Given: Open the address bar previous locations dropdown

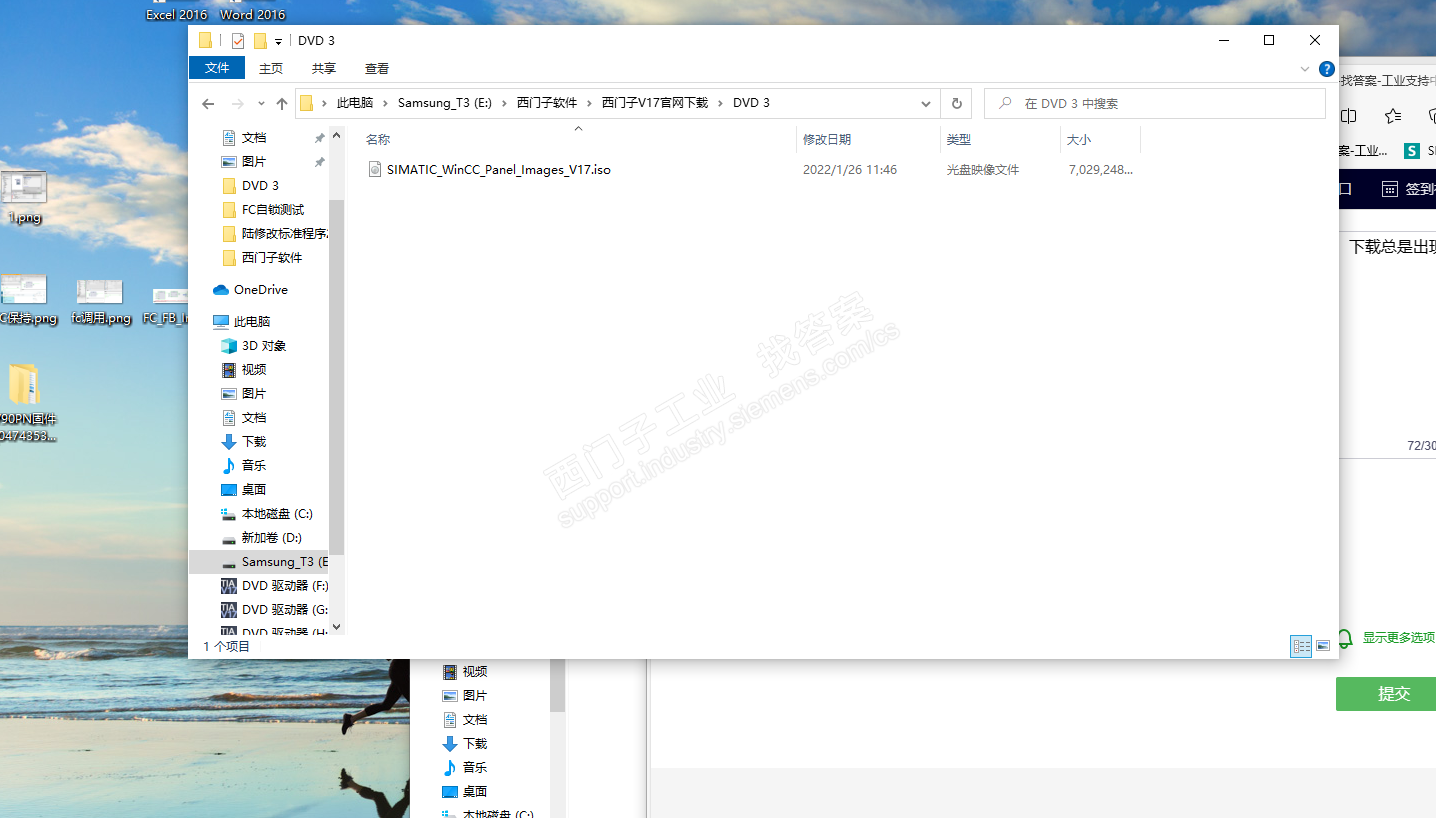Looking at the screenshot, I should [926, 103].
